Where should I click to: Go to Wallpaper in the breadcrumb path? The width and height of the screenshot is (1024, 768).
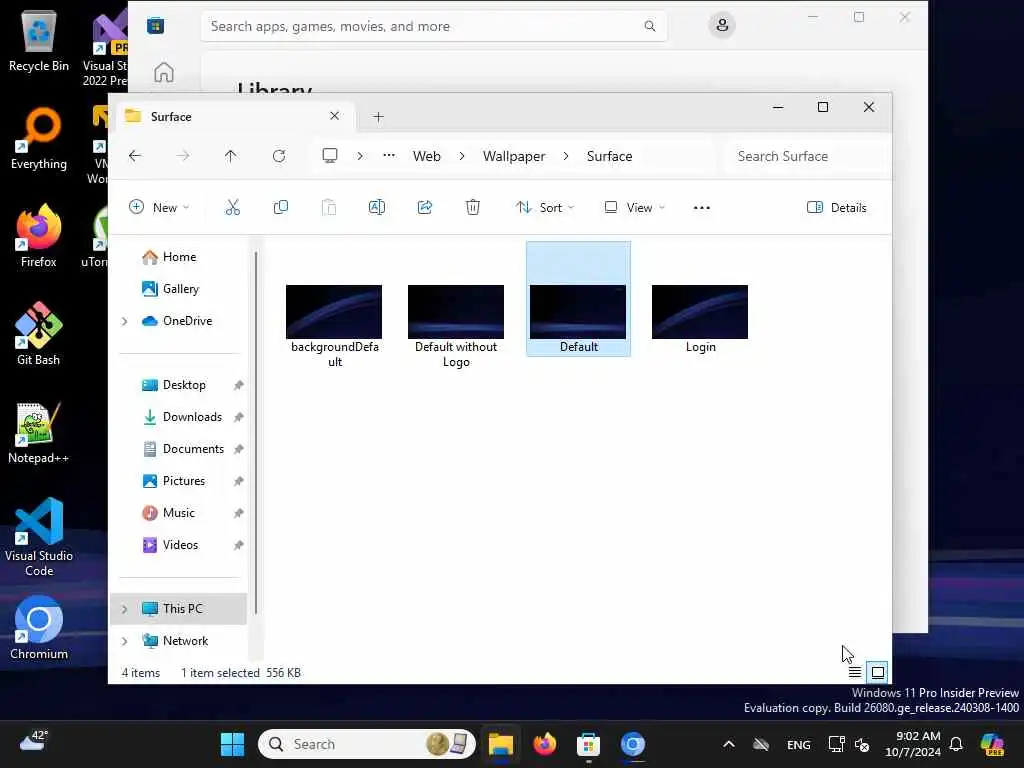coord(514,156)
